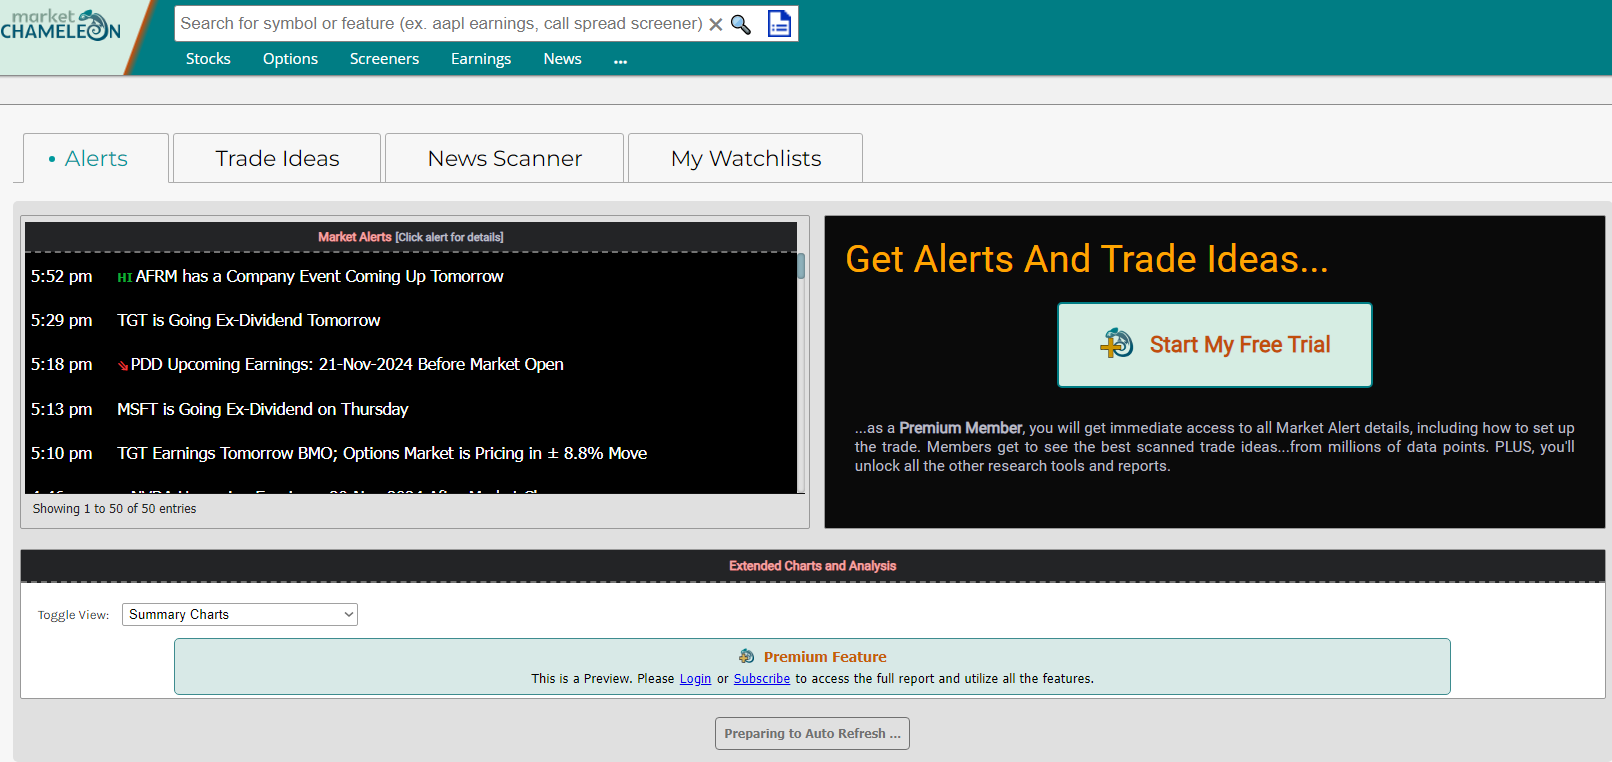Switch to the My Watchlists tab

coord(746,158)
